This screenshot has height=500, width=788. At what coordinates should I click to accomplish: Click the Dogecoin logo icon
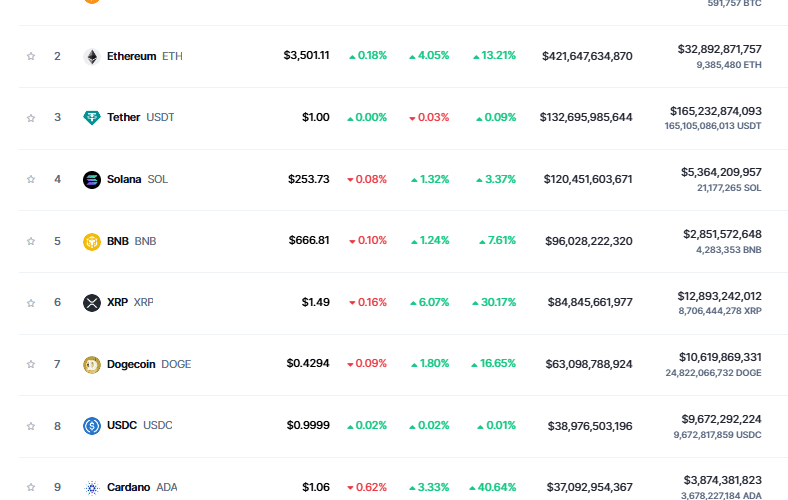91,364
